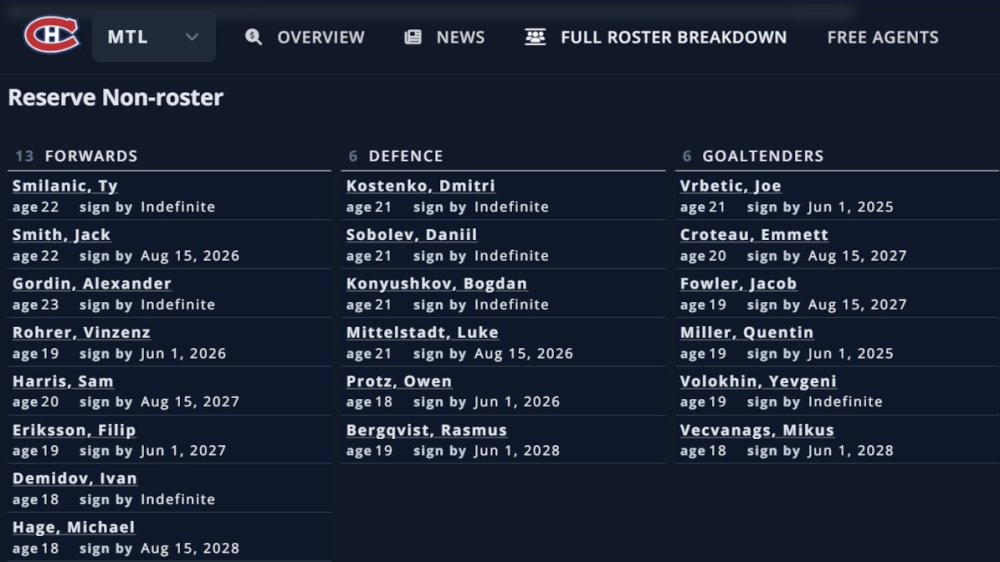Open Smilanic, Ty player page
The height and width of the screenshot is (562, 1000).
[65, 186]
